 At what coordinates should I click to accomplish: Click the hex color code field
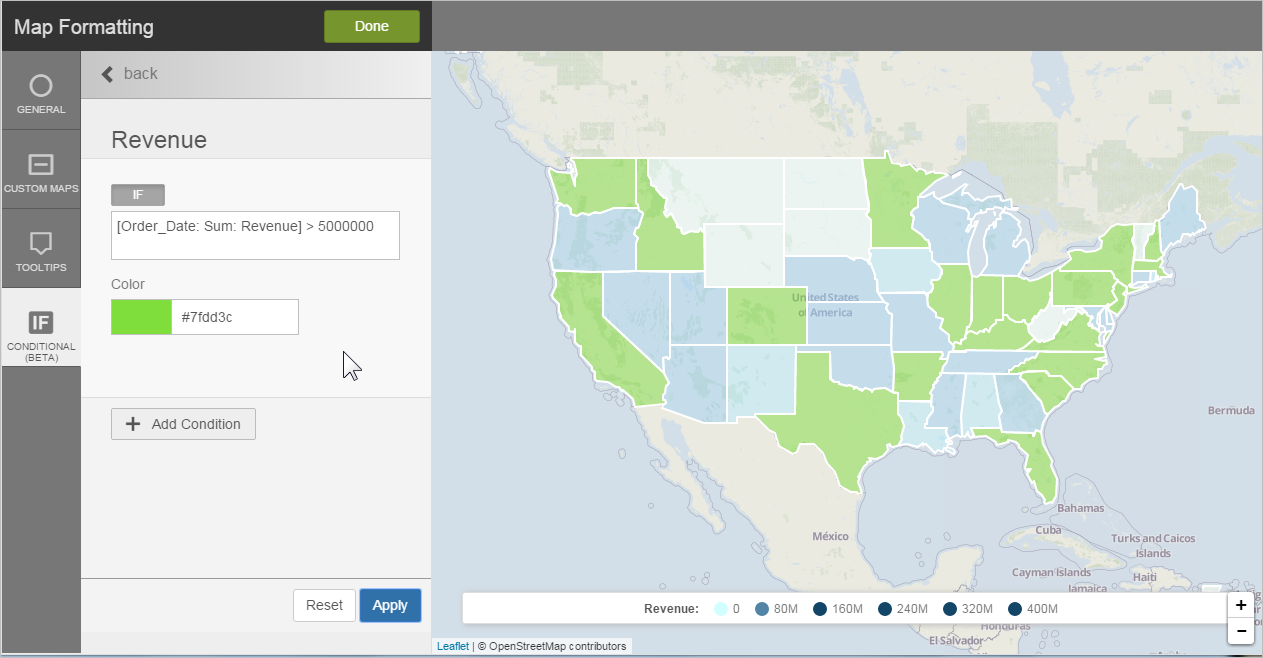(x=234, y=317)
